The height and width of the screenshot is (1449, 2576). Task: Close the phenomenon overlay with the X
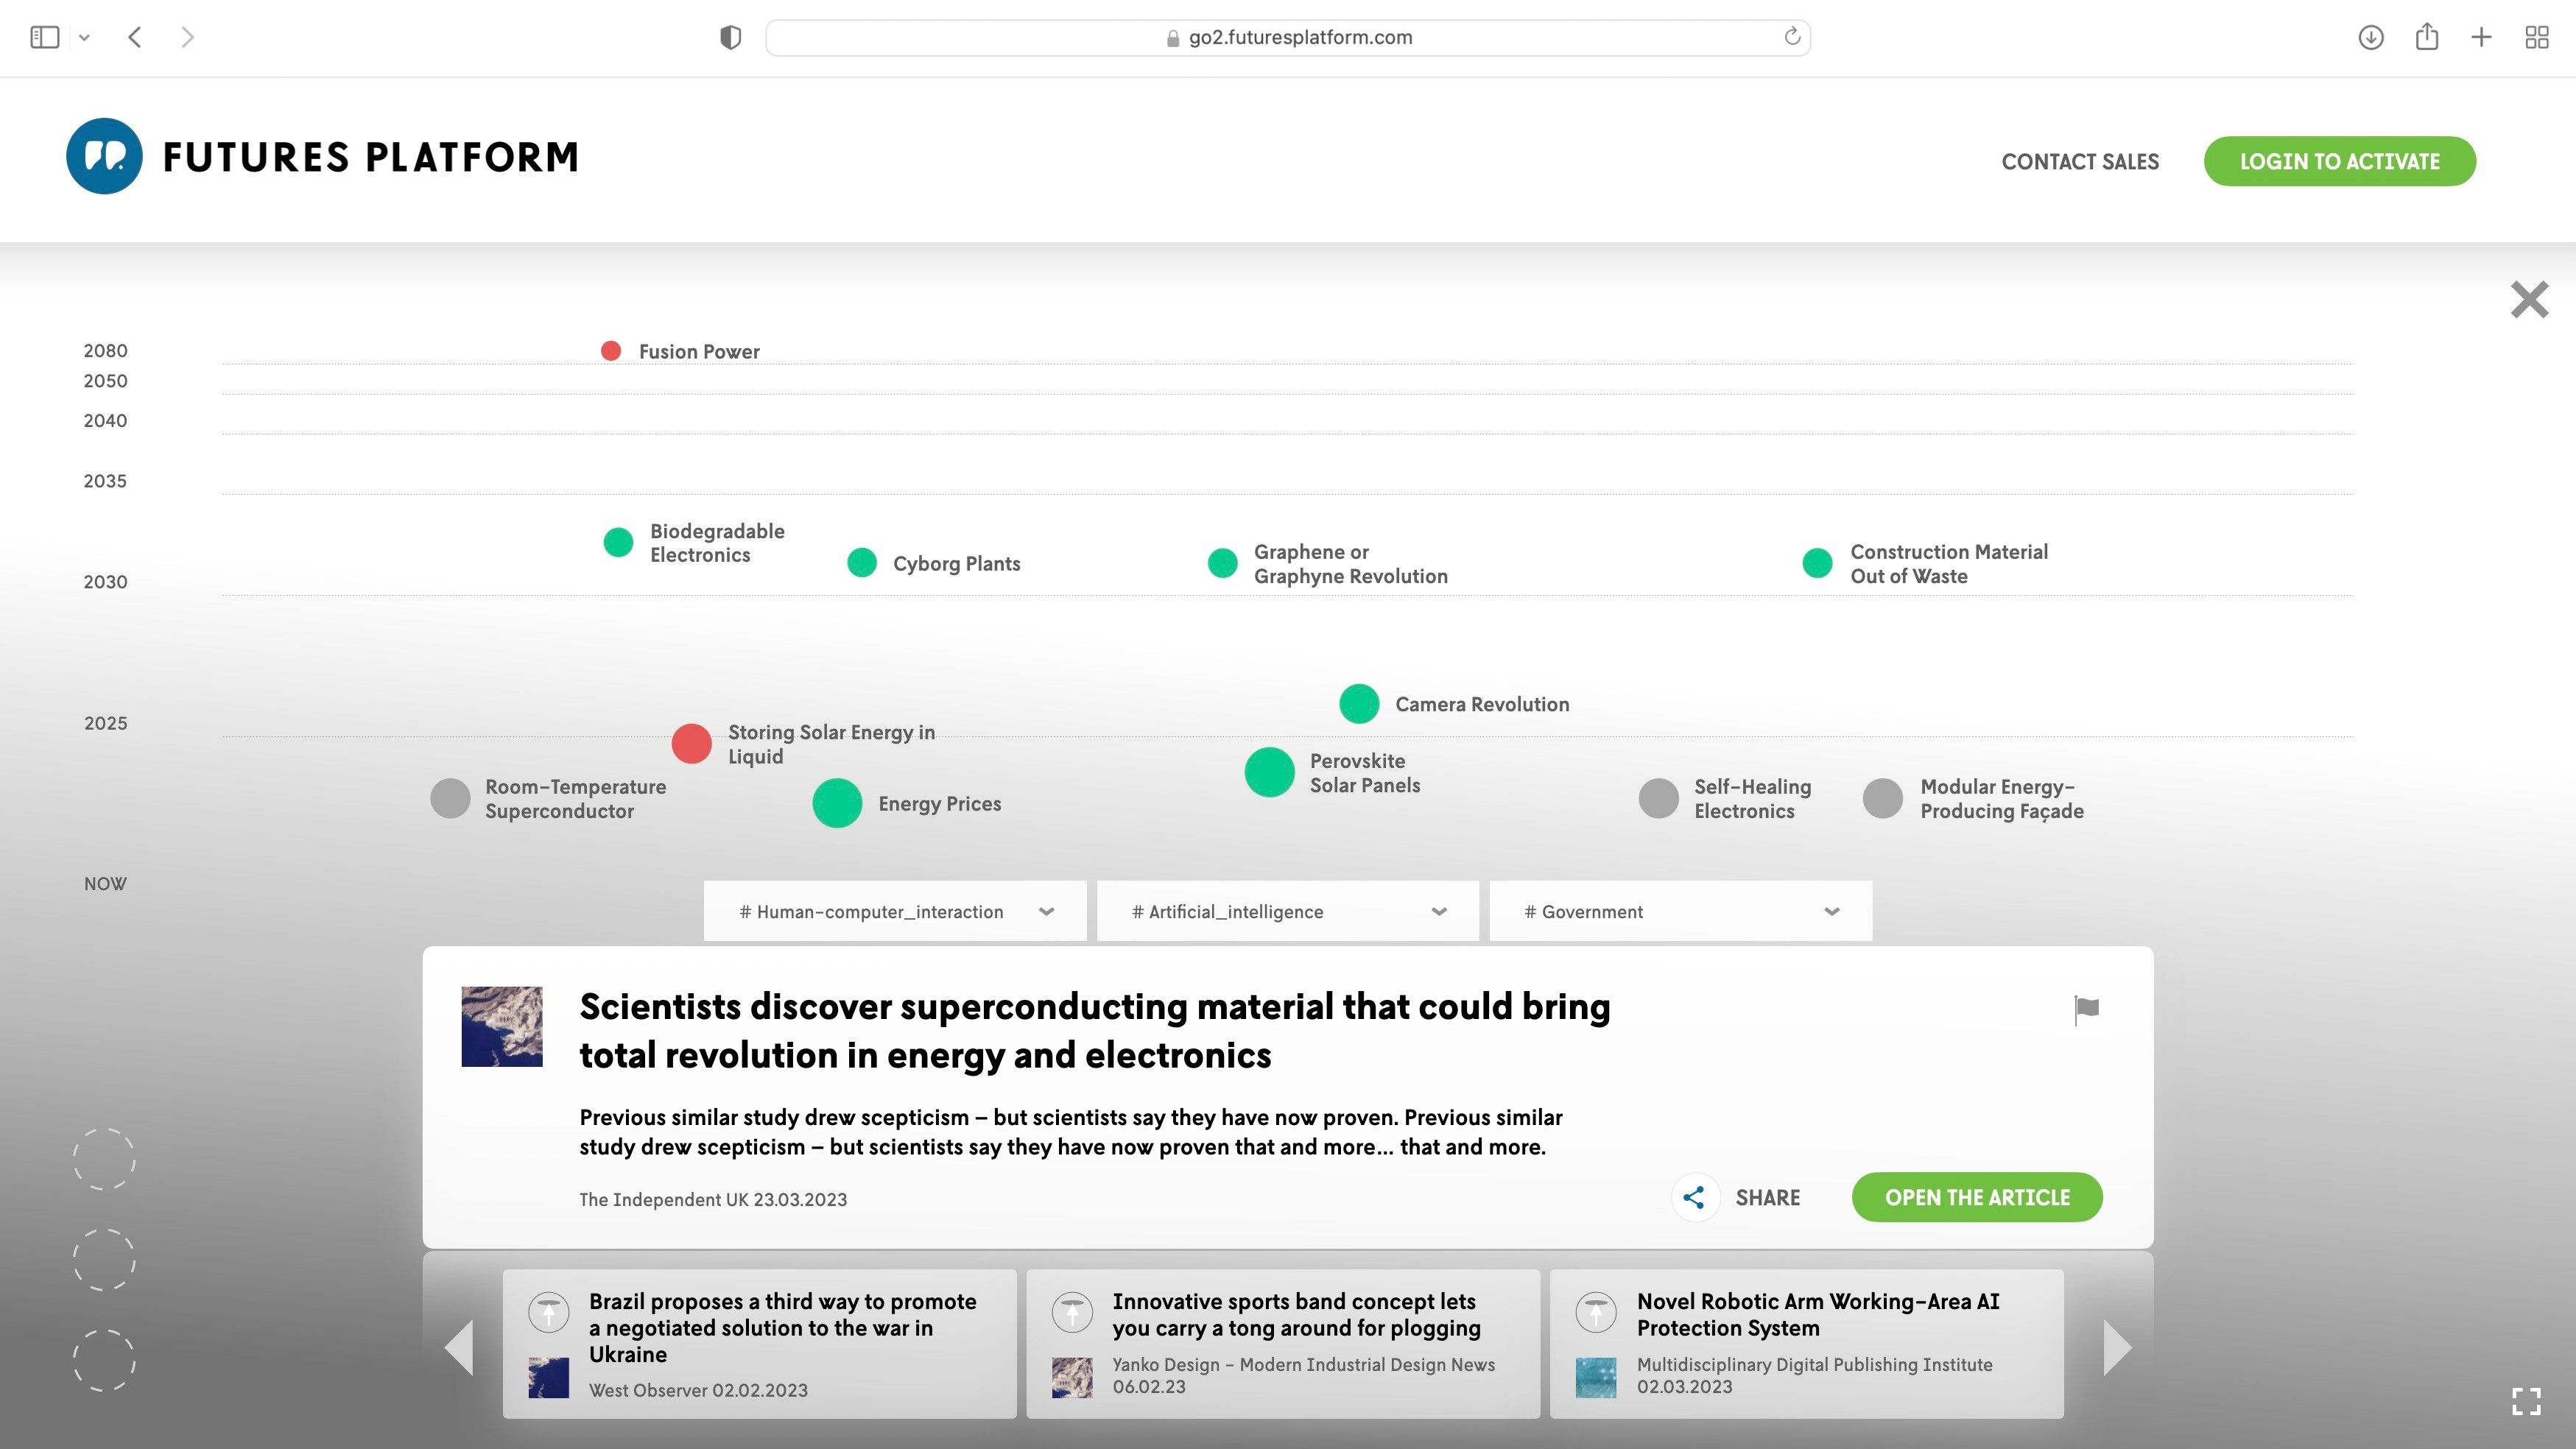tap(2528, 298)
